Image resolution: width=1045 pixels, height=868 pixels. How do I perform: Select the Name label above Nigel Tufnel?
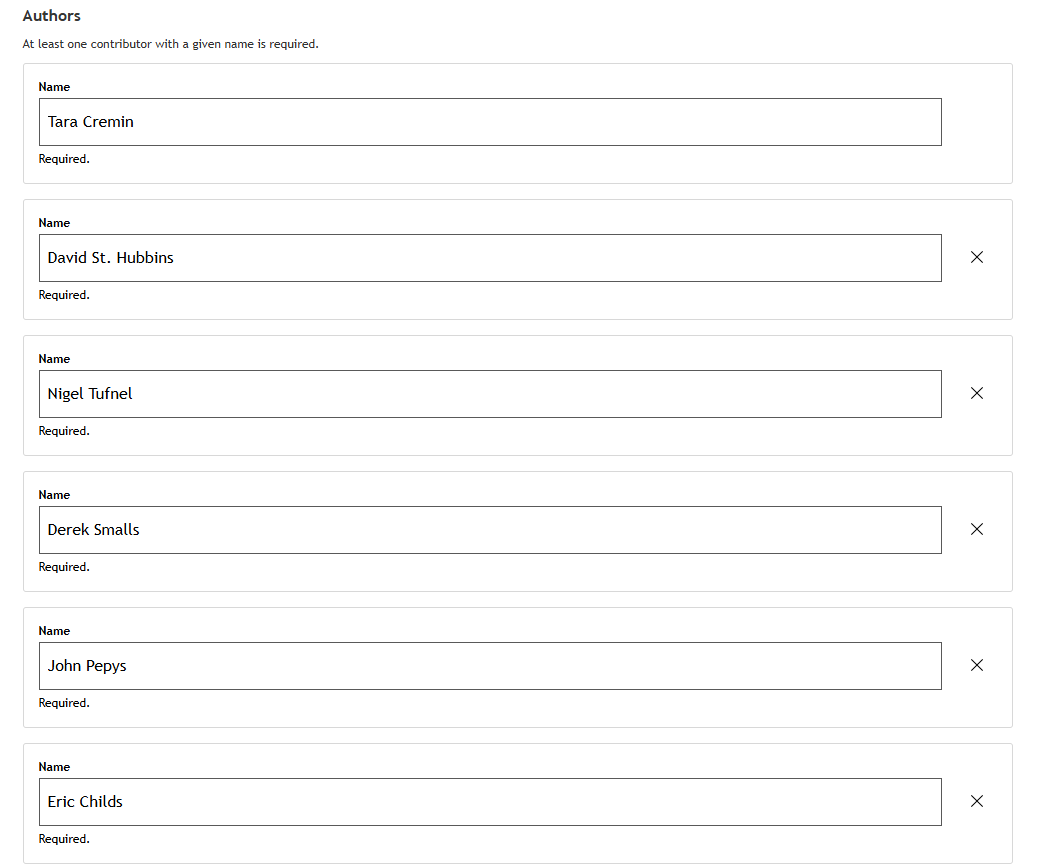[54, 359]
